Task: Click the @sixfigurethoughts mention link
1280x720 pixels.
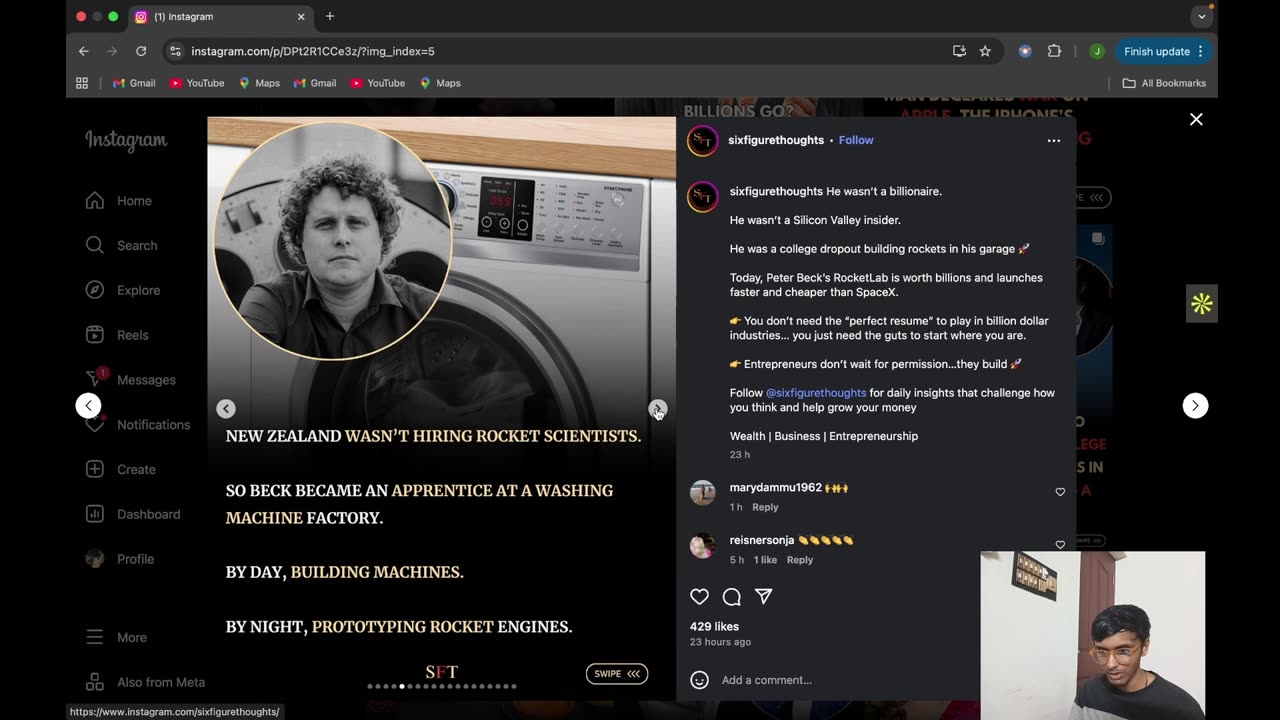Action: pos(816,393)
